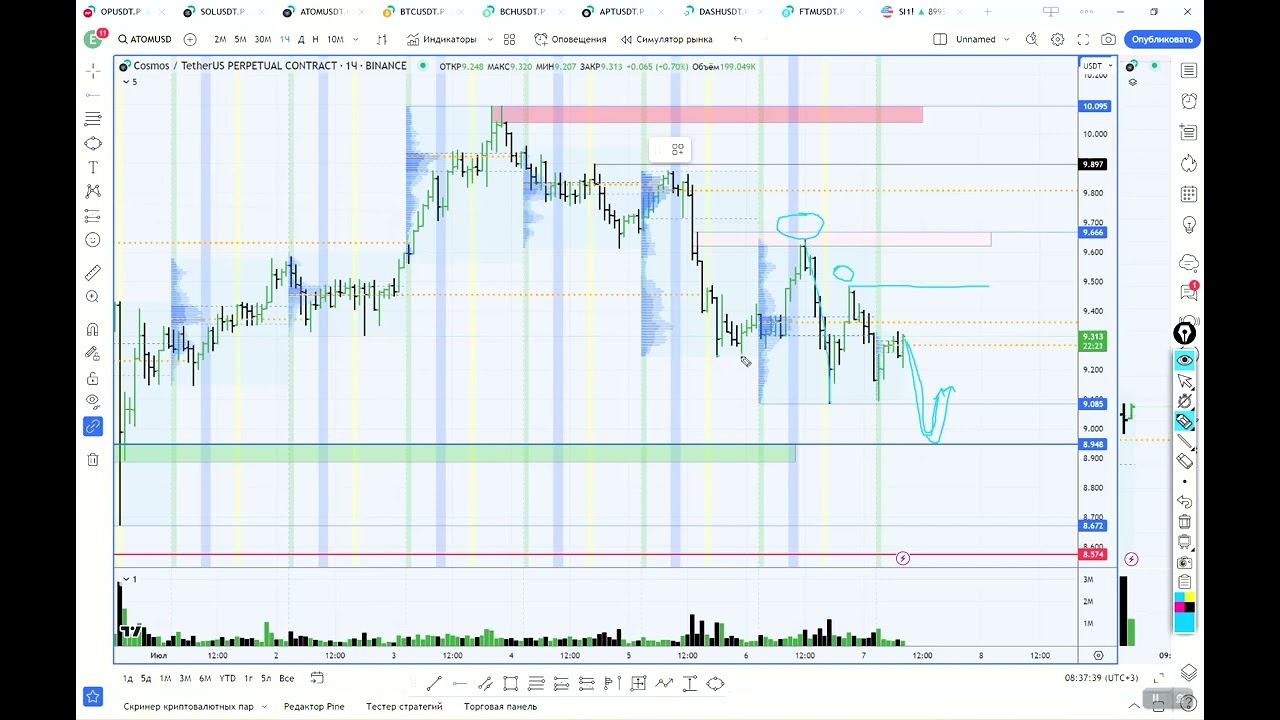Undo stroke in the drawing overlay
Viewport: 1280px width, 720px height.
[1185, 502]
